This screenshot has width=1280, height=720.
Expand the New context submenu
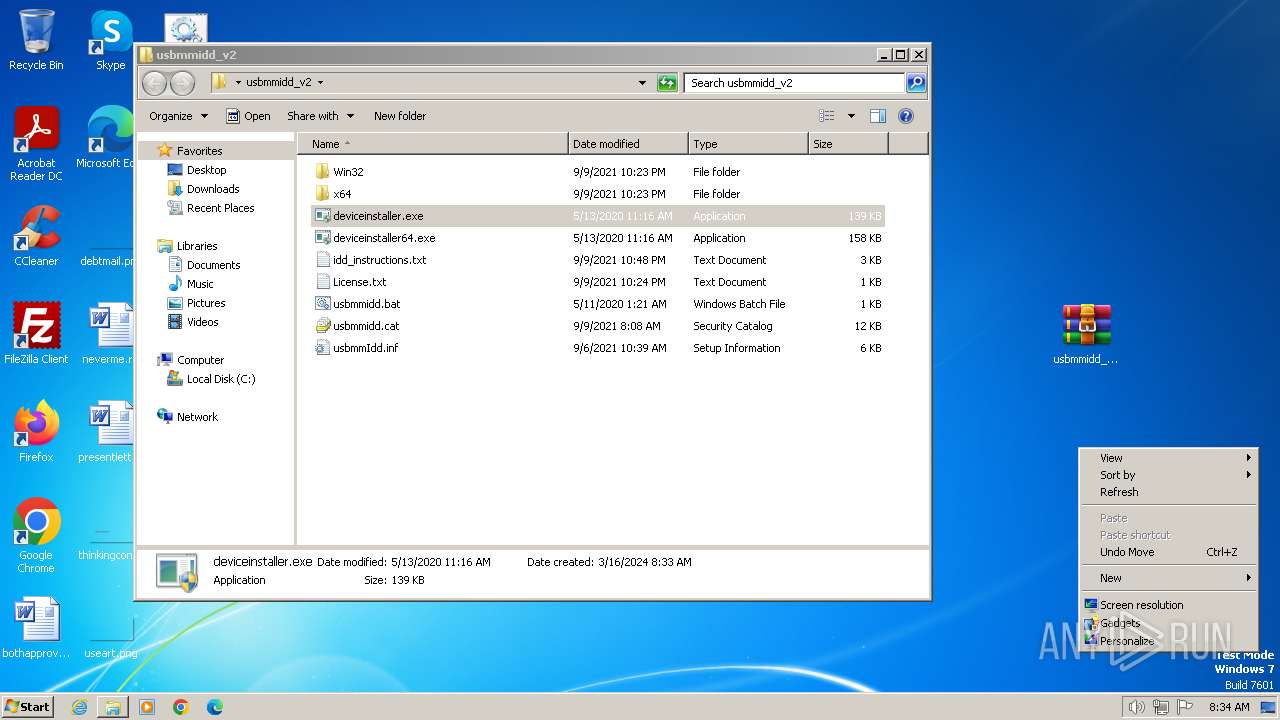pyautogui.click(x=1168, y=578)
